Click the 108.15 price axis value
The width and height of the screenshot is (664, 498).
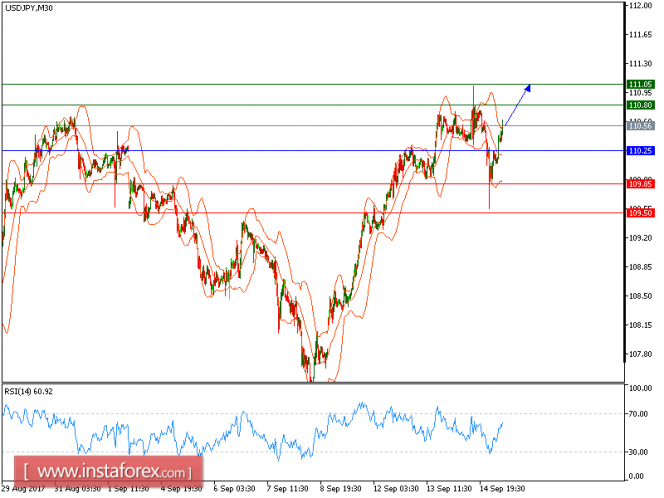pos(640,325)
